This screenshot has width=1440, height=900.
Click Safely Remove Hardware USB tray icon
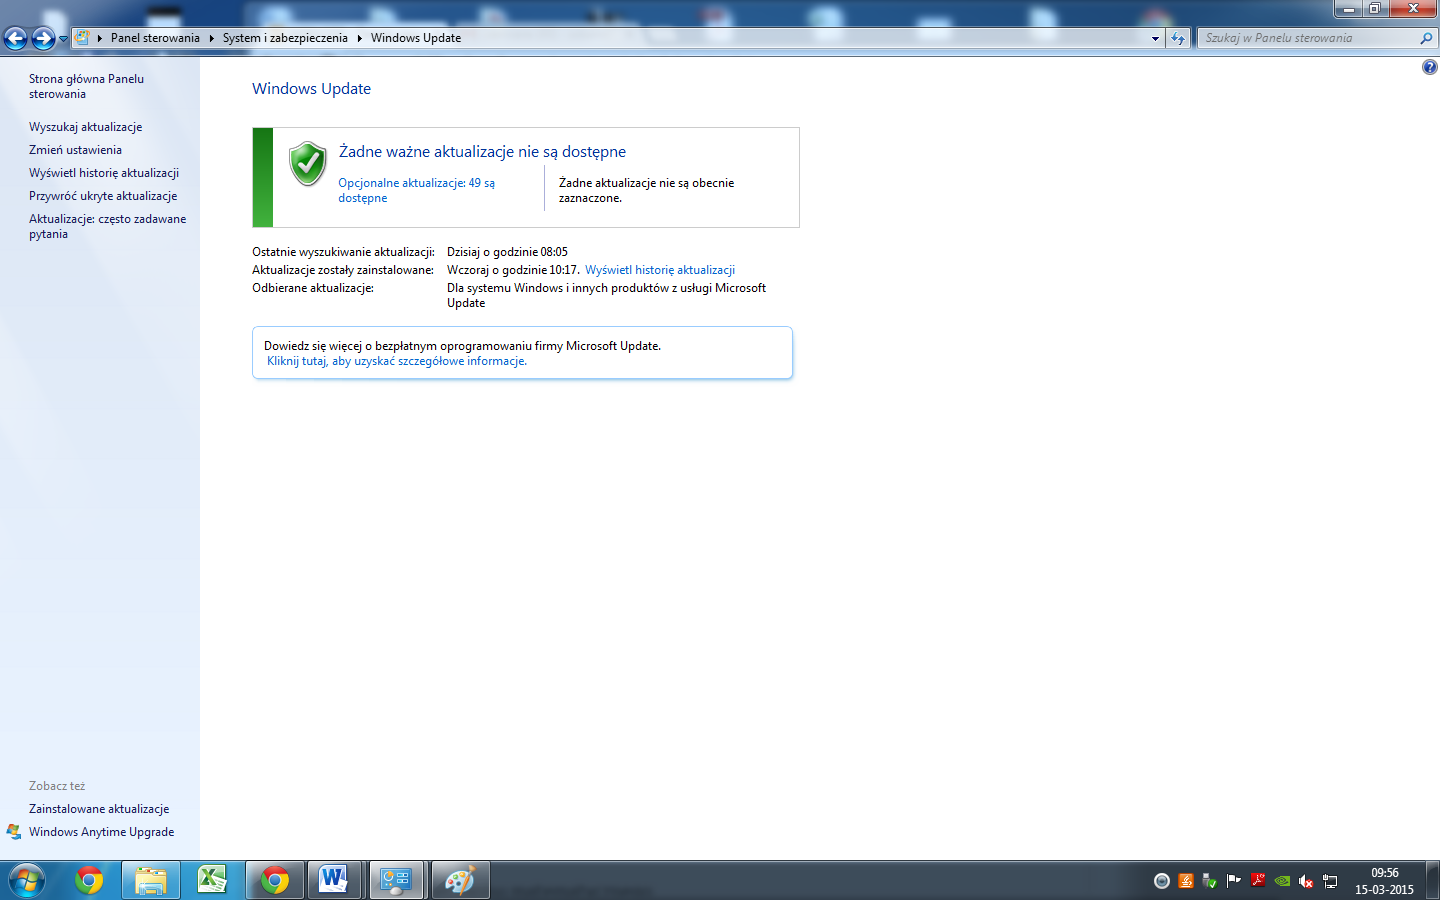1209,881
